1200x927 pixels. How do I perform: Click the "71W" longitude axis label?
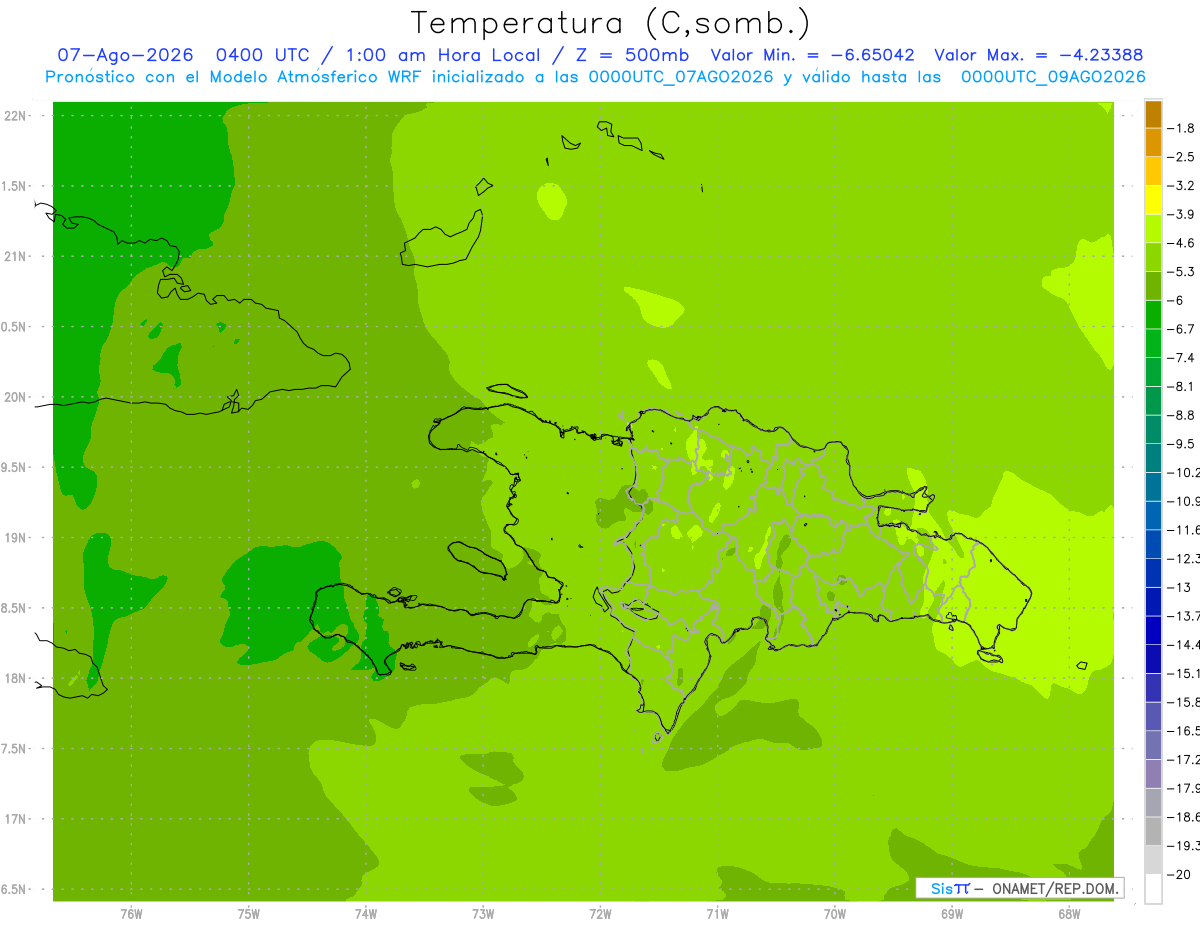click(x=717, y=913)
